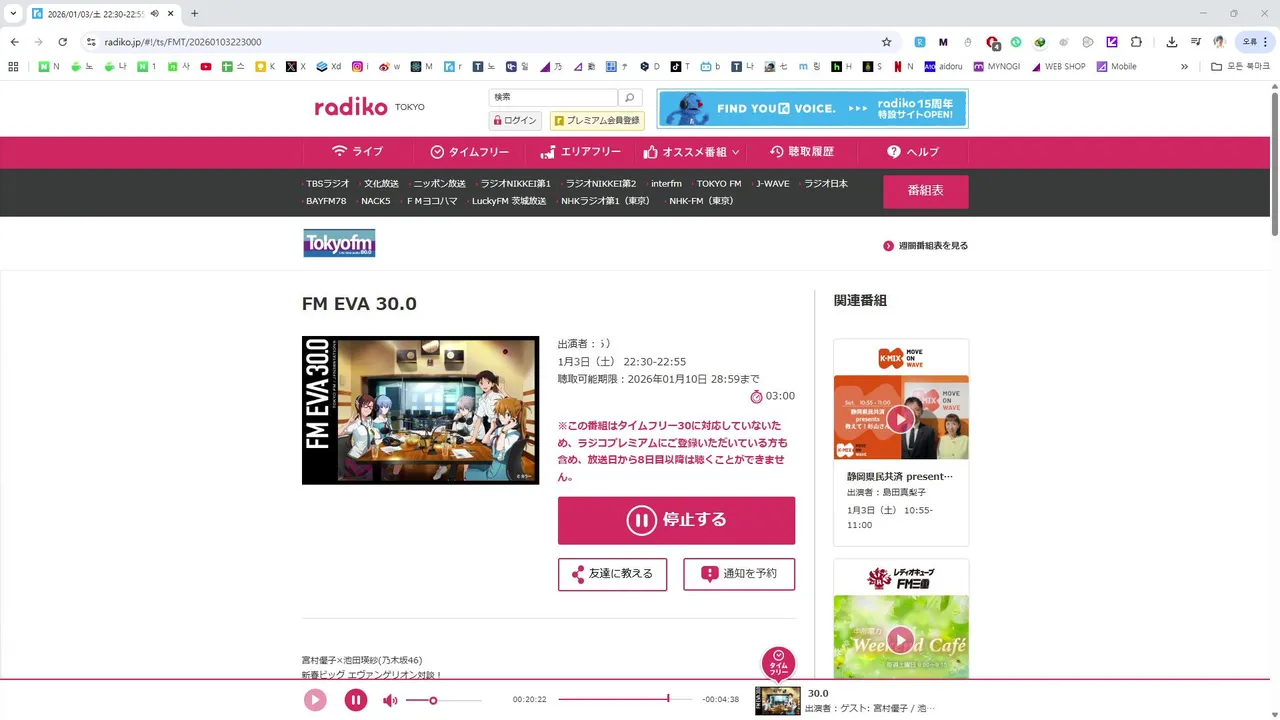Share via 友達に教える button
The image size is (1280, 720).
(x=612, y=574)
